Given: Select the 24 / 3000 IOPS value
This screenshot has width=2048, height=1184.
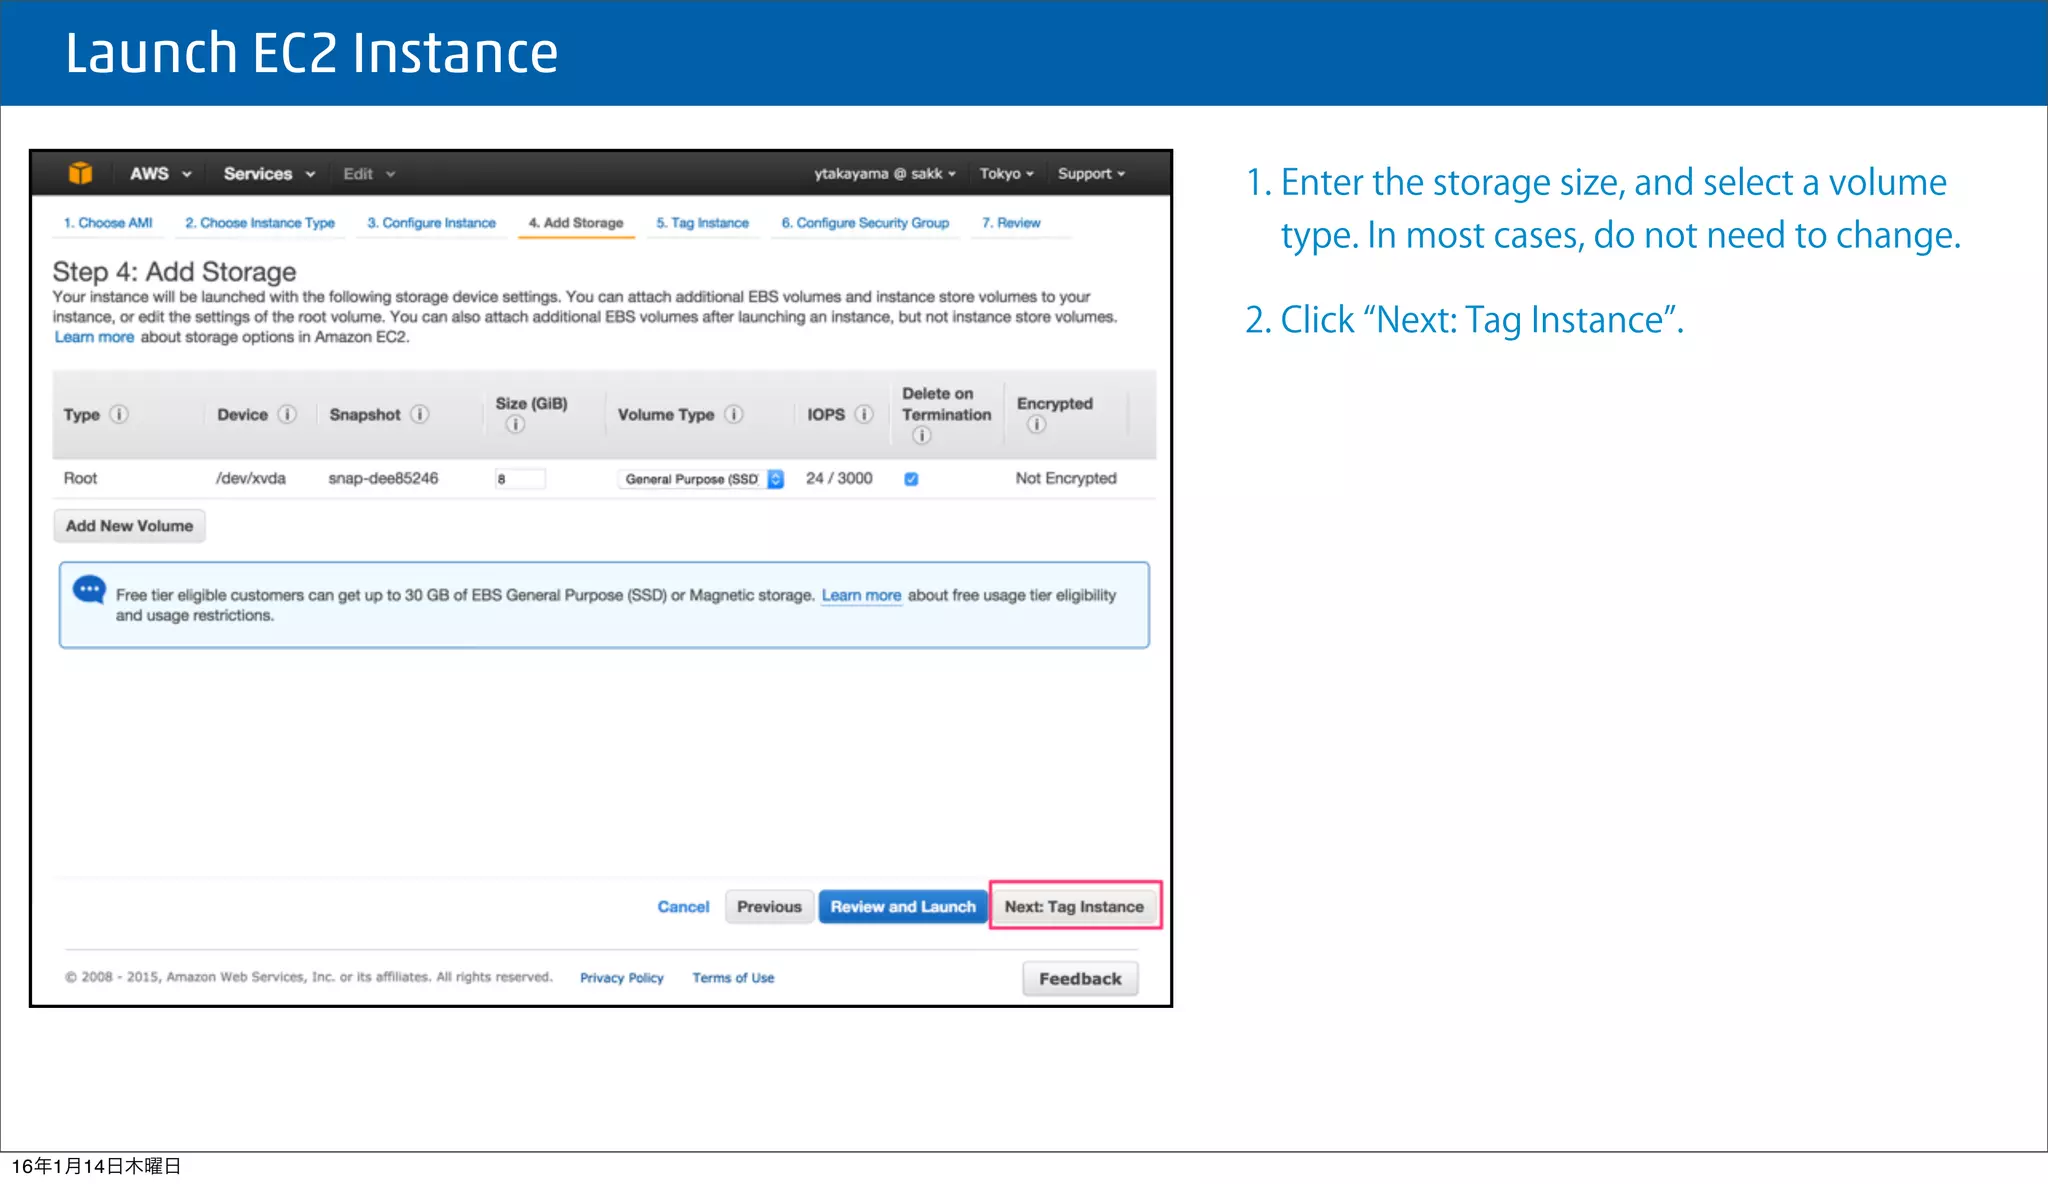Looking at the screenshot, I should [x=839, y=478].
